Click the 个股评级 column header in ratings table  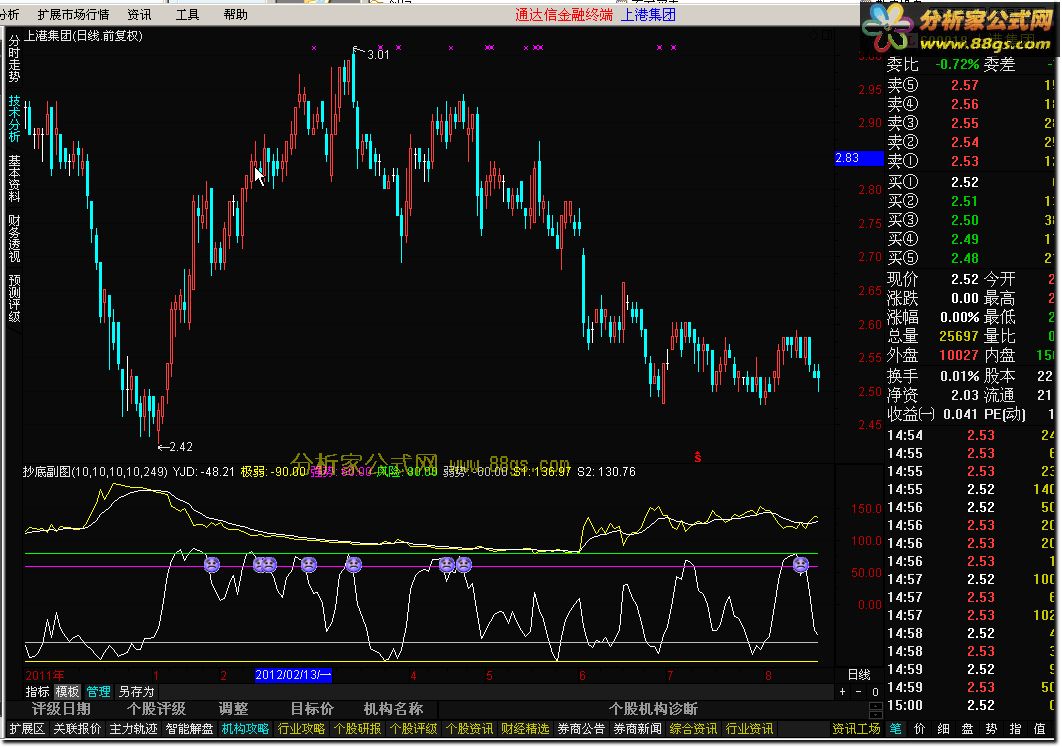tap(156, 709)
